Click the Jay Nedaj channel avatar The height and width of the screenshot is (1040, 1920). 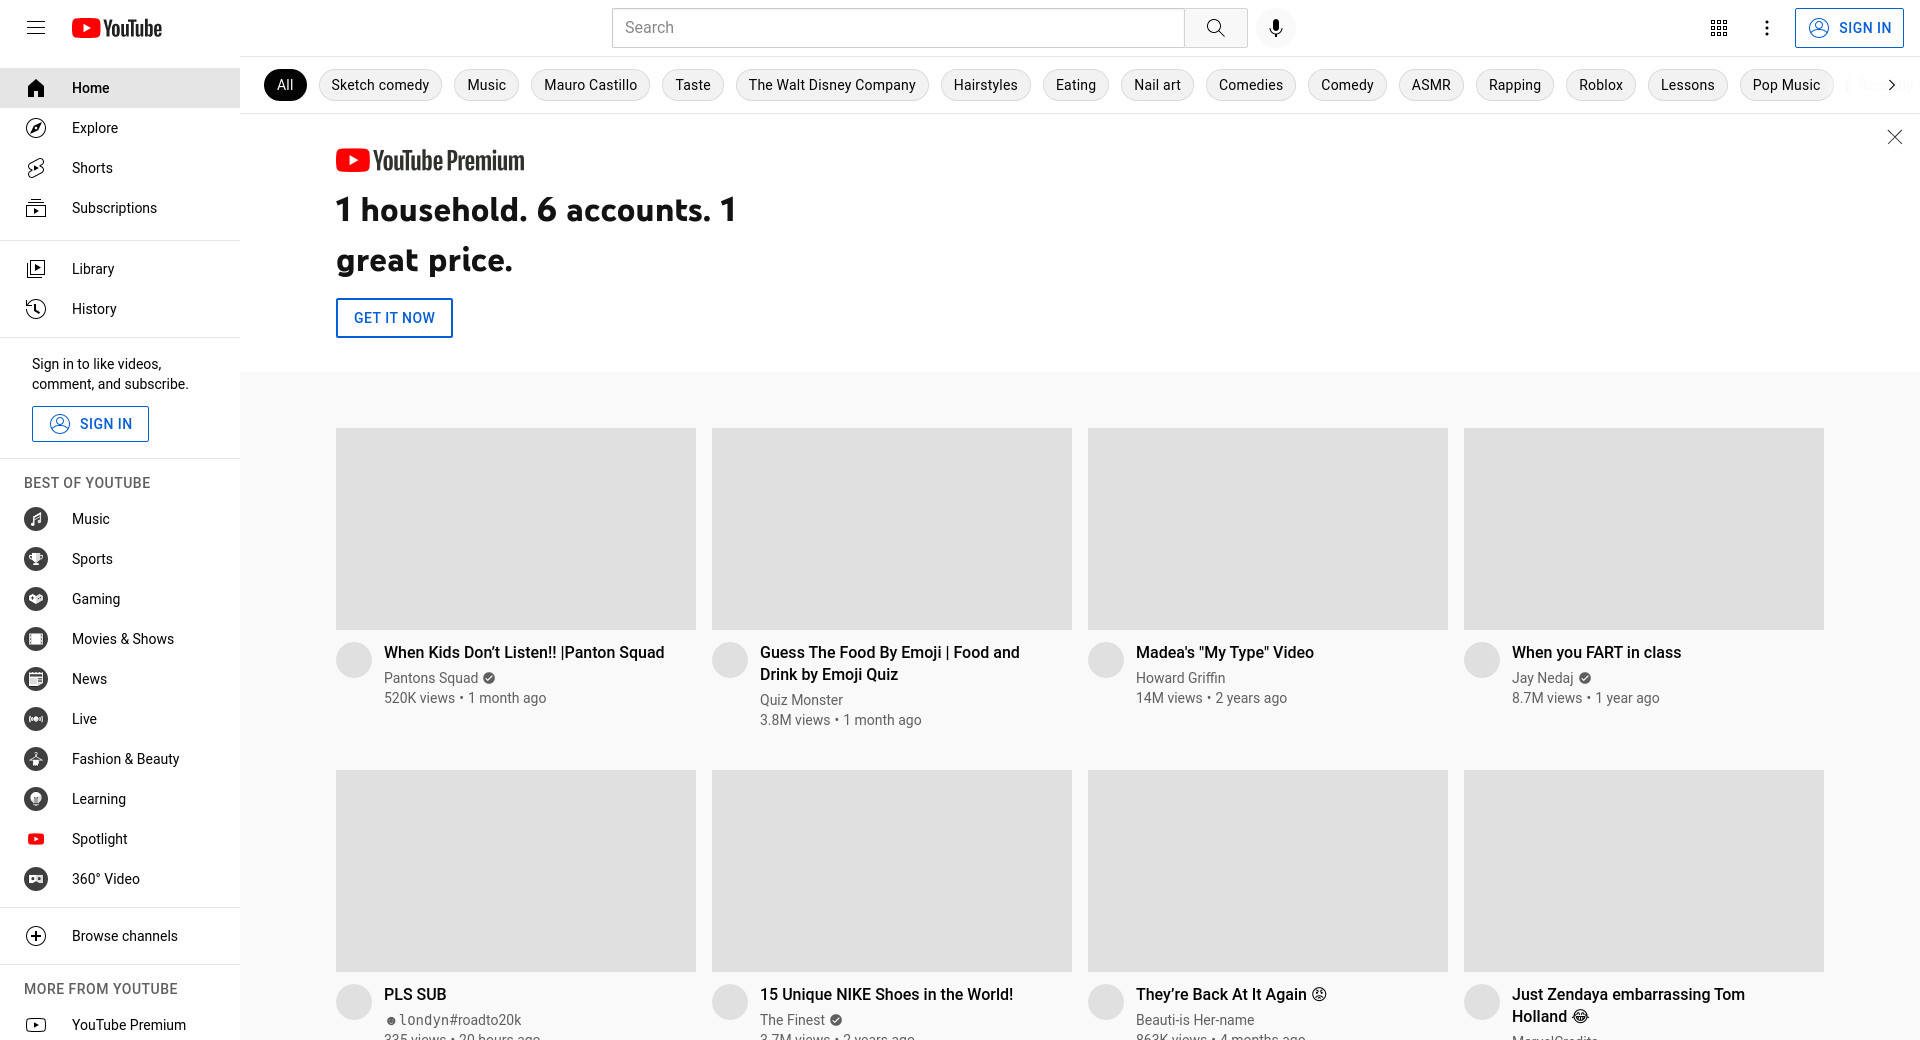point(1482,660)
